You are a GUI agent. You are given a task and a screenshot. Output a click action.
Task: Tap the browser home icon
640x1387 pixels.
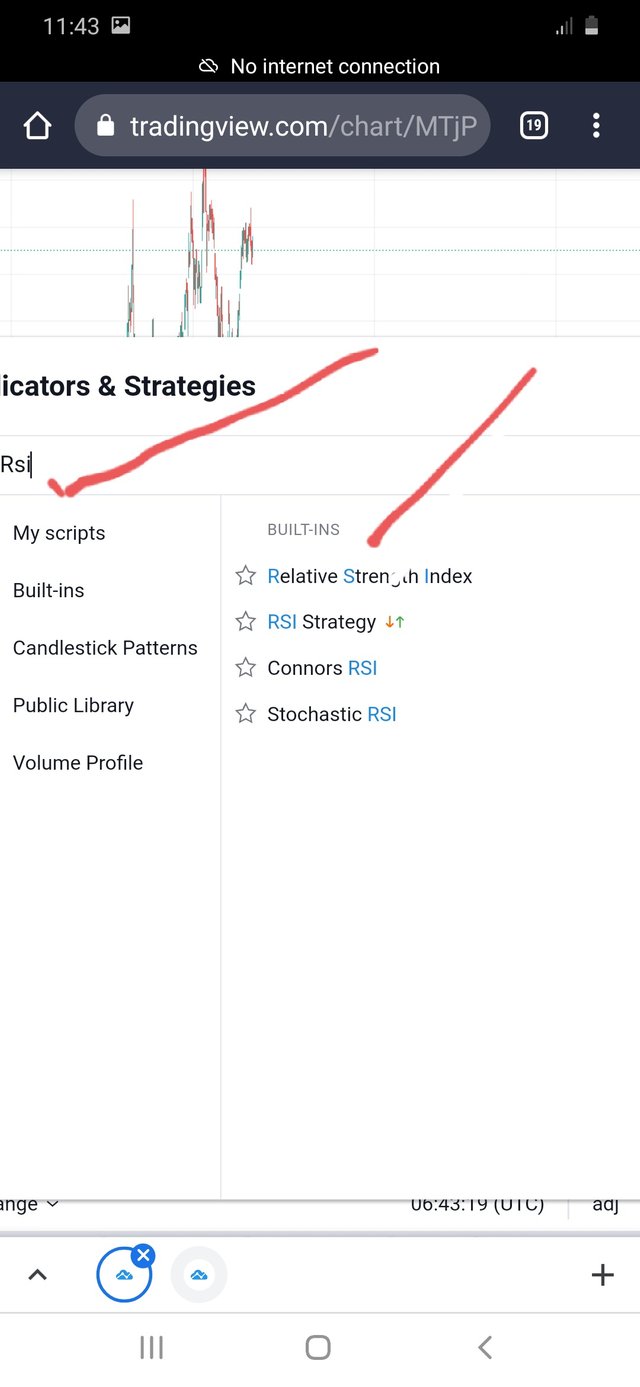coord(37,126)
